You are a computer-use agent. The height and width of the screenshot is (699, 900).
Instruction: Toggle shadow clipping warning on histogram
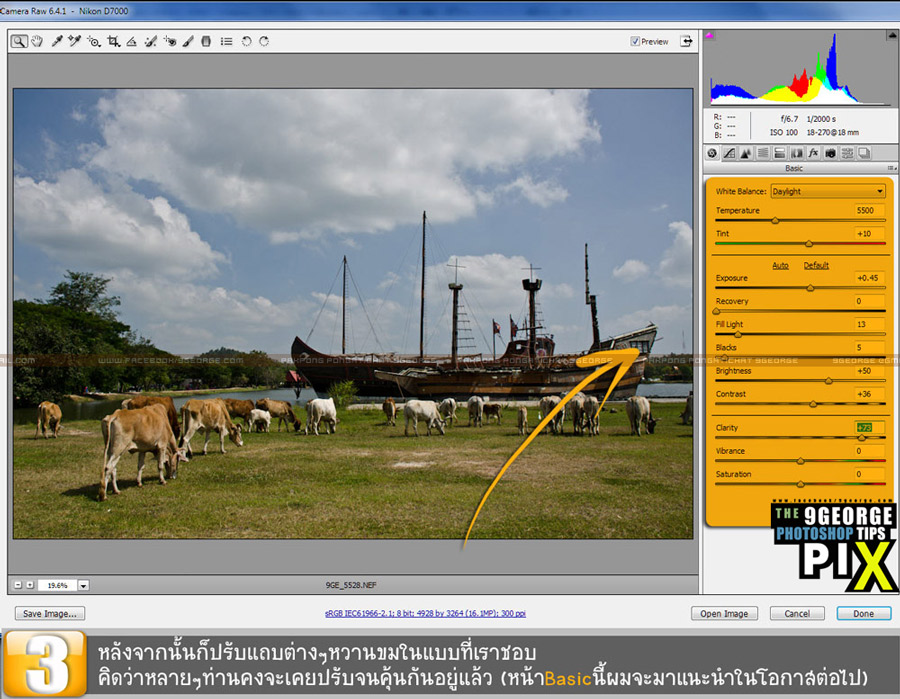(709, 36)
